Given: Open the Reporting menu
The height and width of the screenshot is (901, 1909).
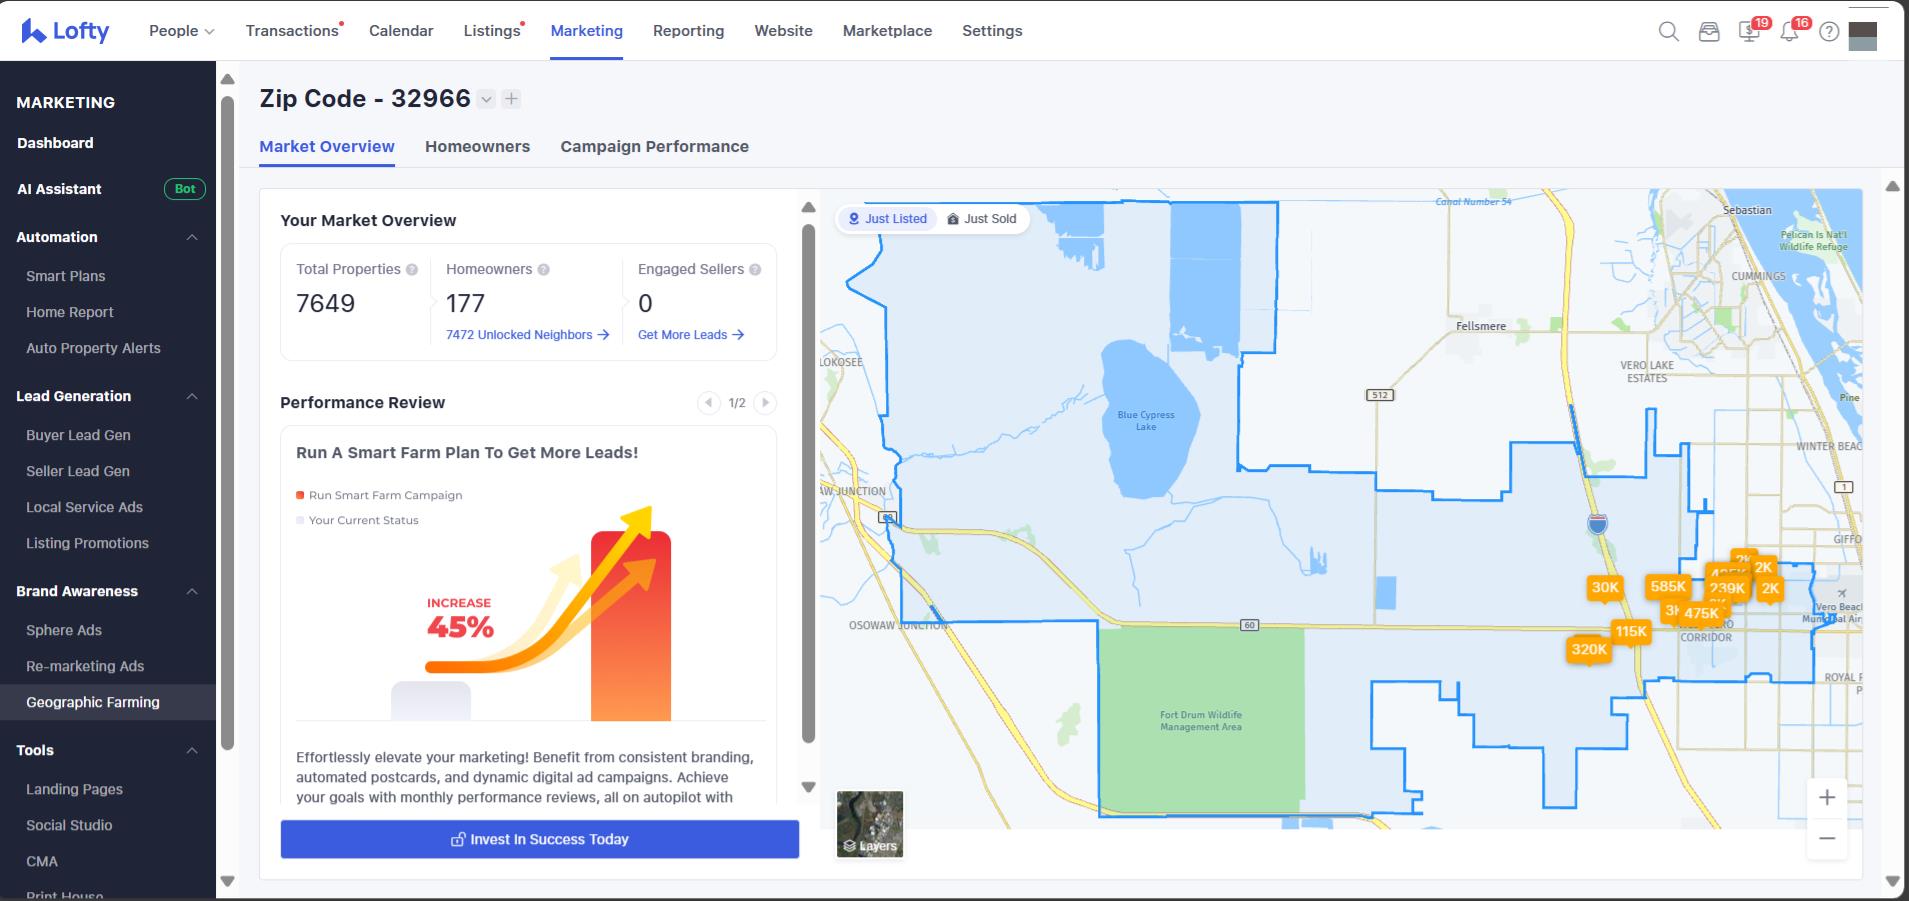Looking at the screenshot, I should 688,31.
